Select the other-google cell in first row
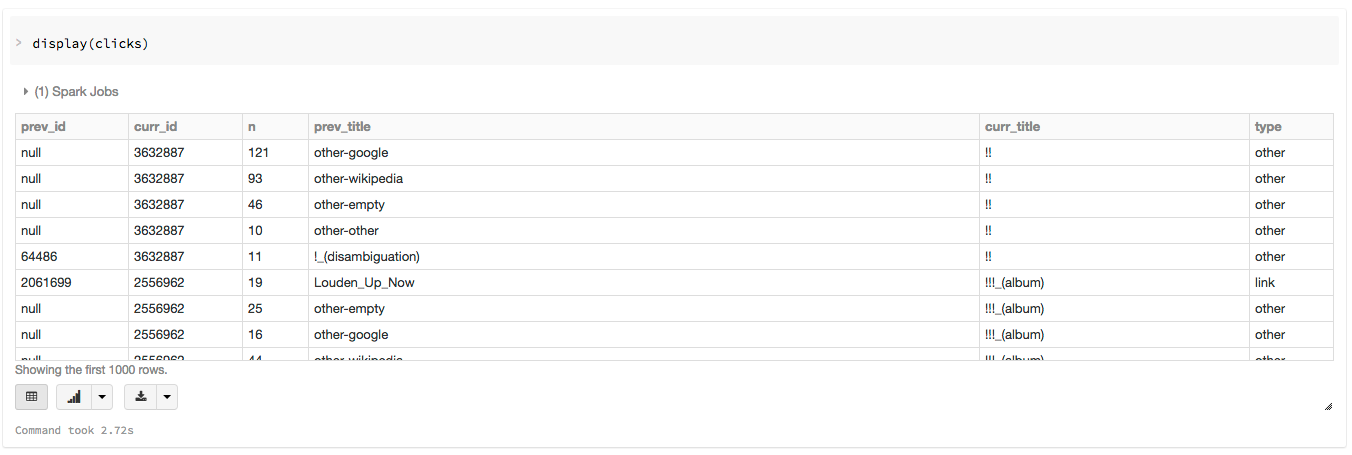The image size is (1352, 455). 351,153
